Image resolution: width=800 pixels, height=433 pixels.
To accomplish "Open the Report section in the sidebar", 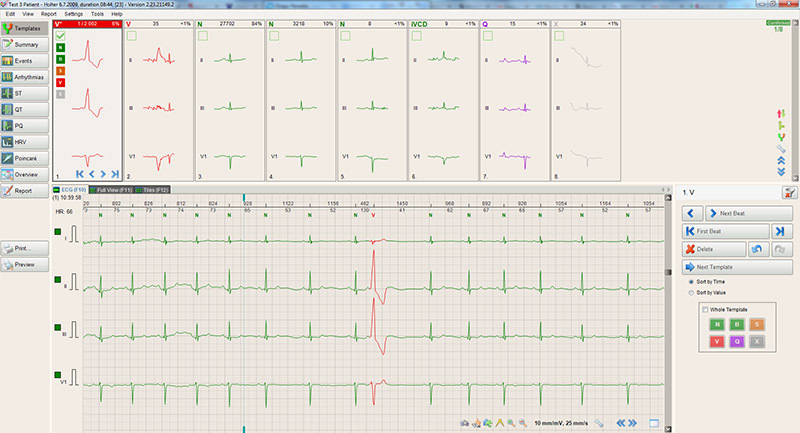I will point(24,191).
